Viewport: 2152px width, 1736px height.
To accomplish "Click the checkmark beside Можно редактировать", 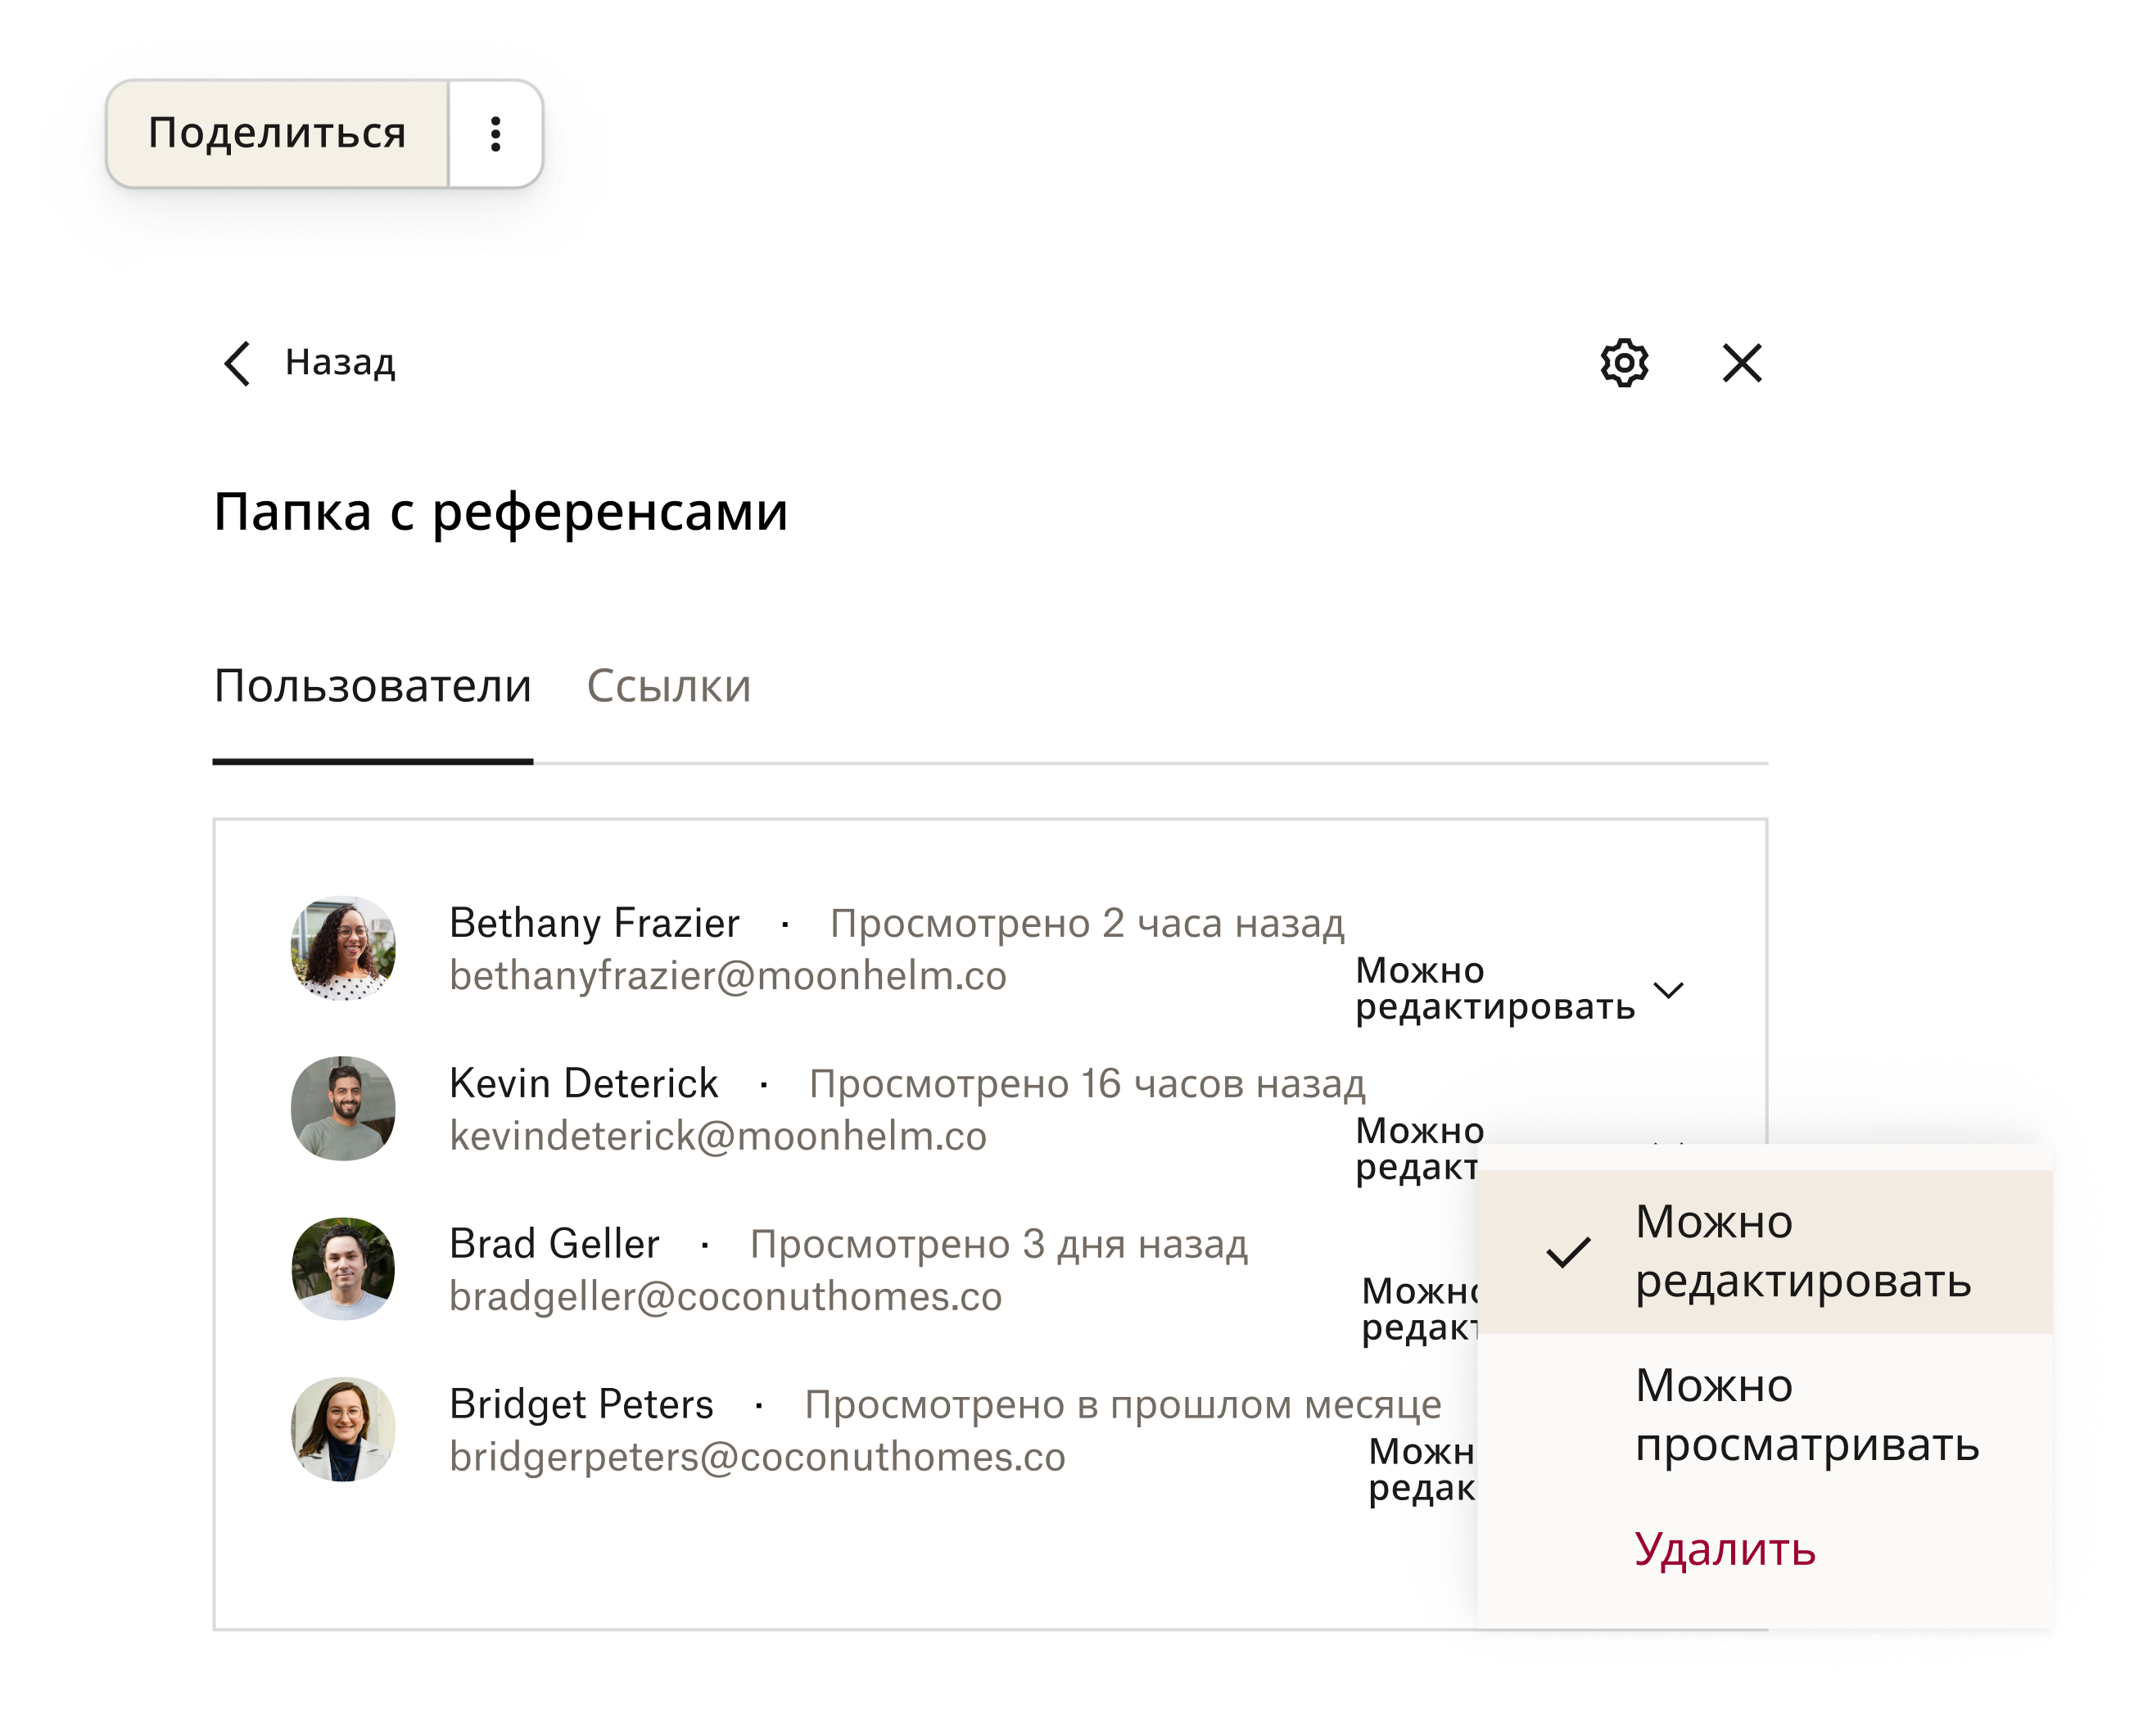I will [x=1568, y=1252].
